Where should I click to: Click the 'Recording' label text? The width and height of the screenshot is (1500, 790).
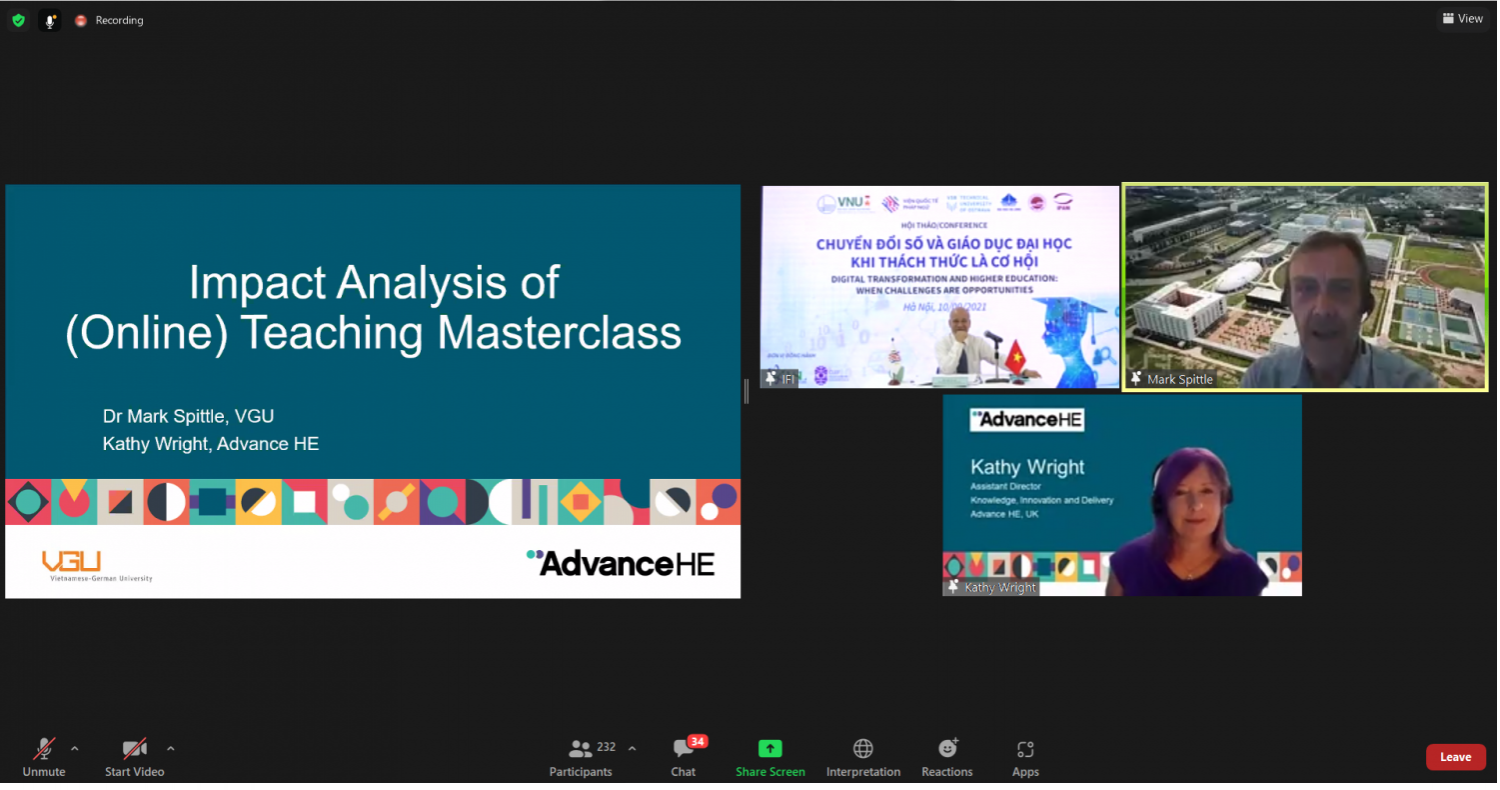click(119, 20)
